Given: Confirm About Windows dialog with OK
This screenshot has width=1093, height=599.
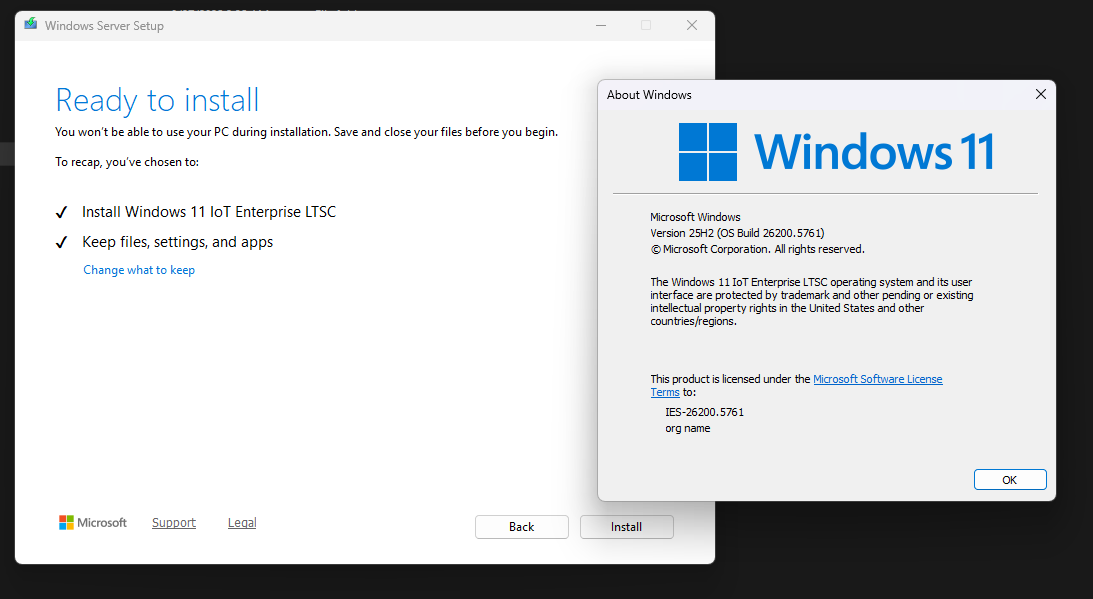Looking at the screenshot, I should [1009, 480].
